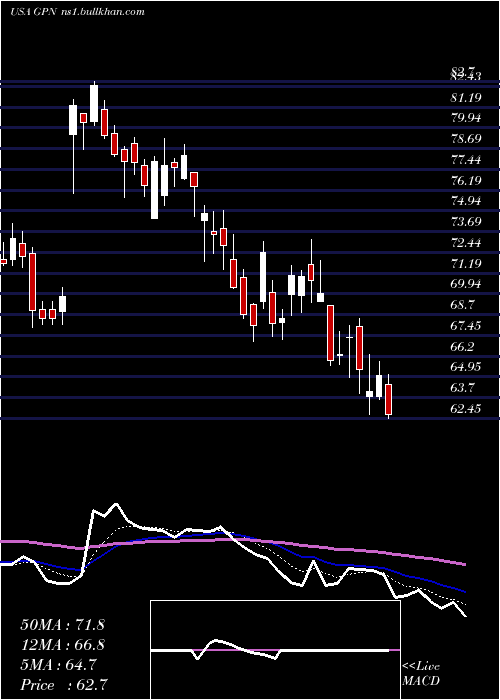Click the 67.45 price axis label
This screenshot has width=500, height=700.
pyautogui.click(x=466, y=326)
